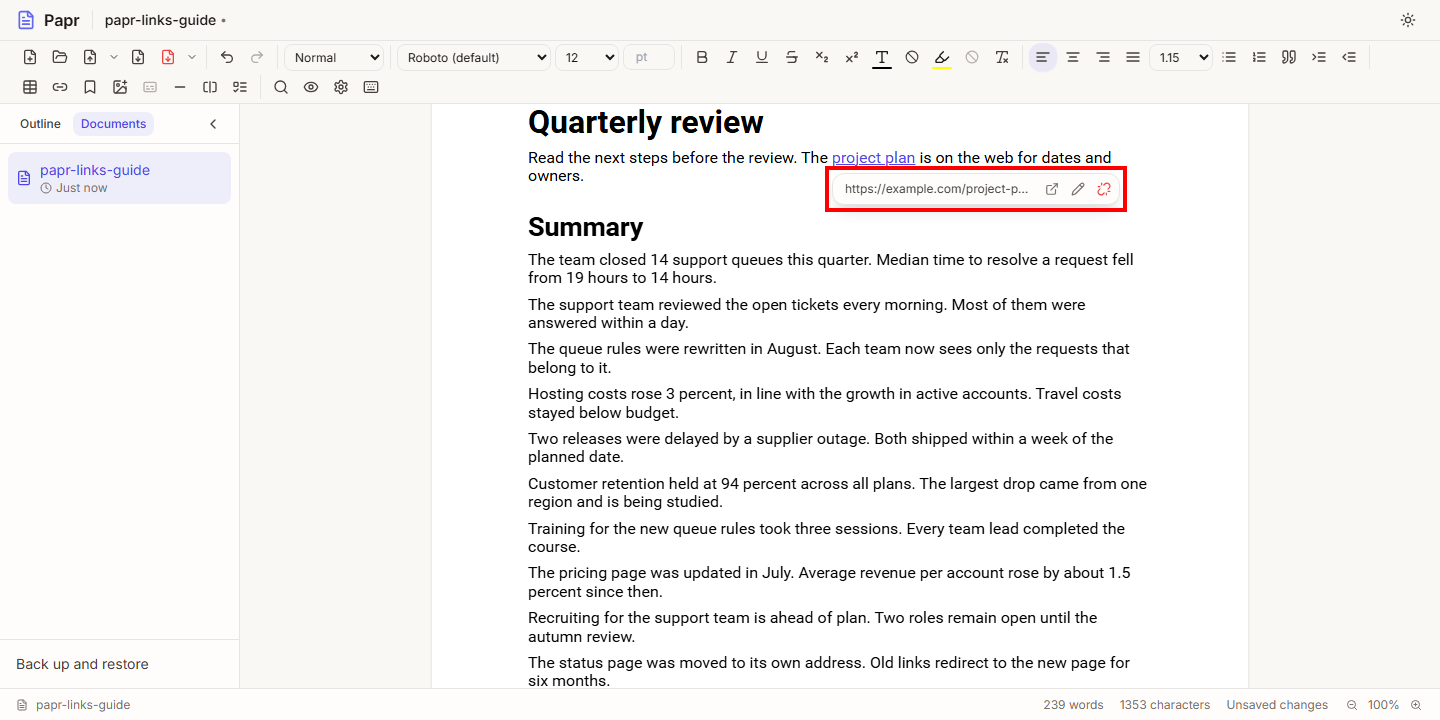Undo the last change
This screenshot has height=720, width=1440.
[227, 57]
